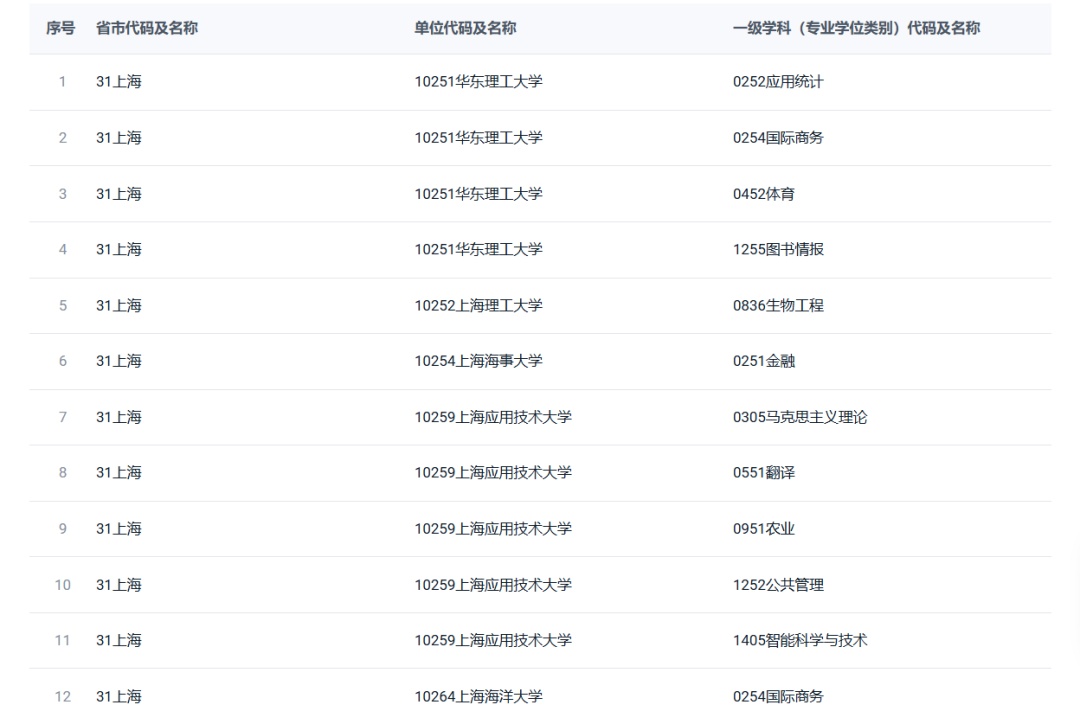Click the 单位代码及名称 column header

pos(465,28)
